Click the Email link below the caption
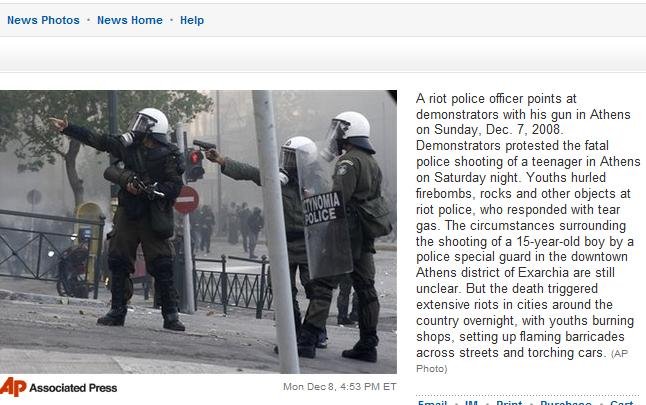This screenshot has height=405, width=646. pos(432,403)
